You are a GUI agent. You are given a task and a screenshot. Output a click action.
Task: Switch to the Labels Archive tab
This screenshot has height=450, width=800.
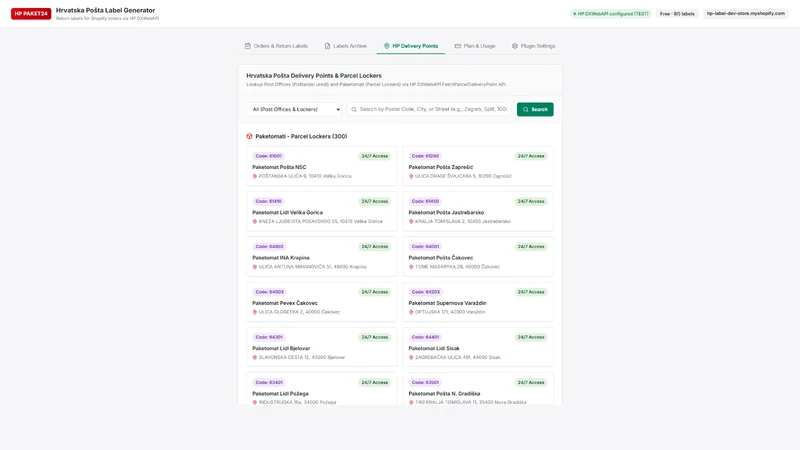click(x=345, y=46)
